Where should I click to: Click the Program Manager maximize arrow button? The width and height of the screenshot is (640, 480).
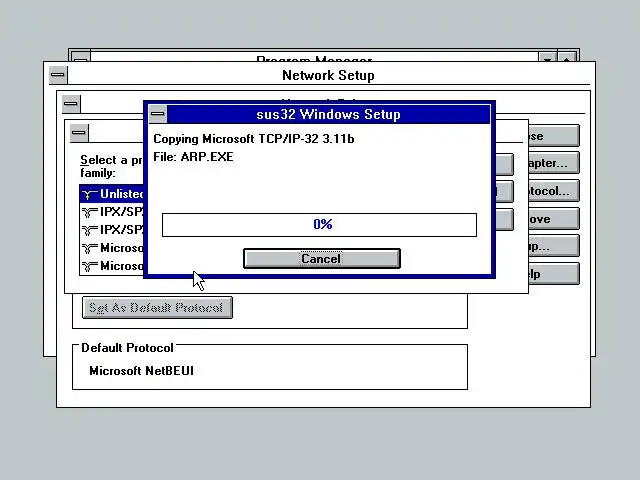(567, 58)
